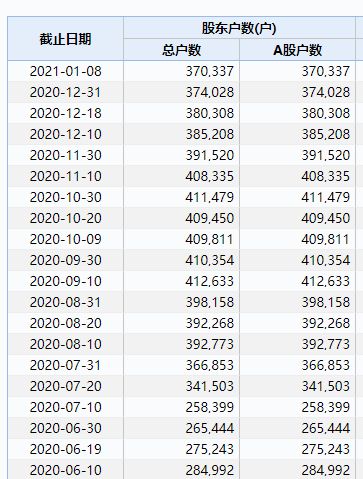
Task: Click the 2020-06-19 date cell
Action: [x=65, y=449]
